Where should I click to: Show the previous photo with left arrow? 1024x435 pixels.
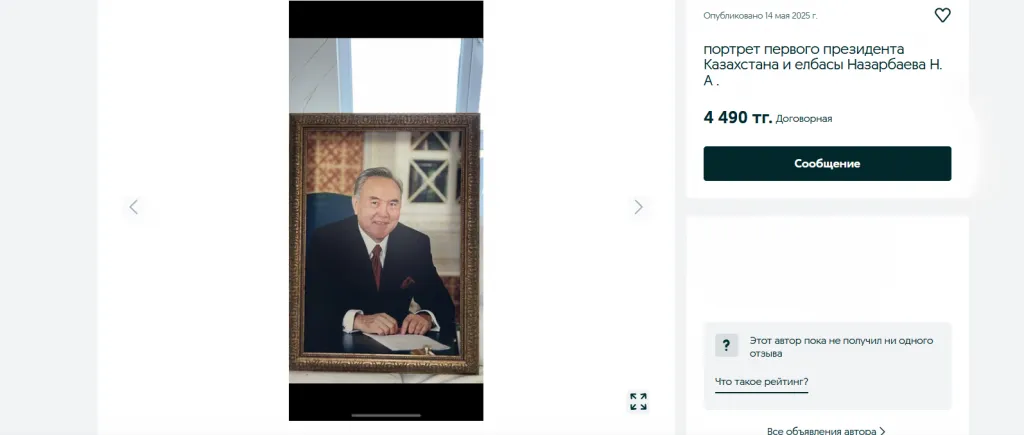pyautogui.click(x=134, y=207)
